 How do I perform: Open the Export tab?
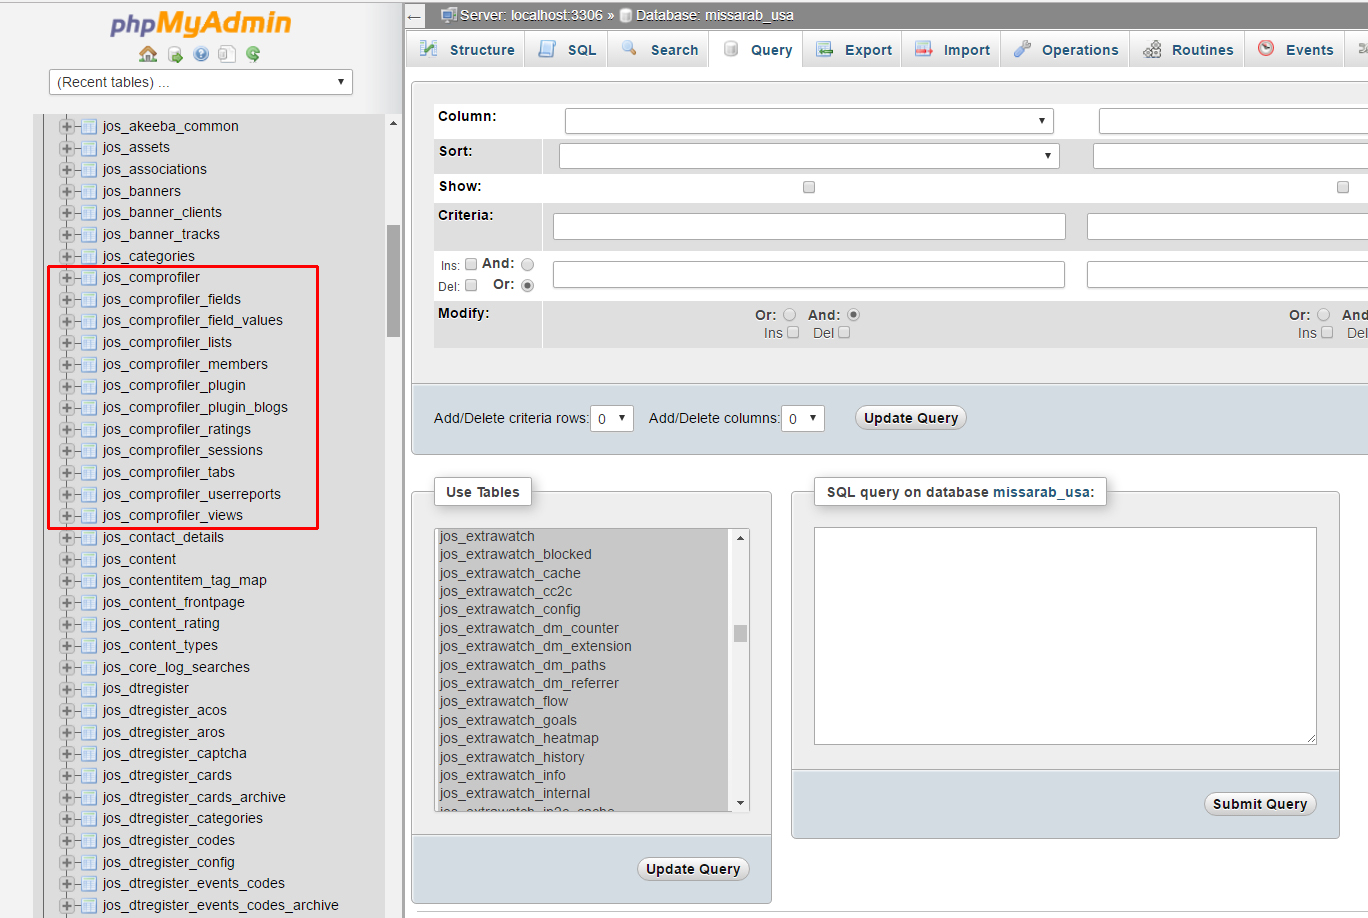854,50
